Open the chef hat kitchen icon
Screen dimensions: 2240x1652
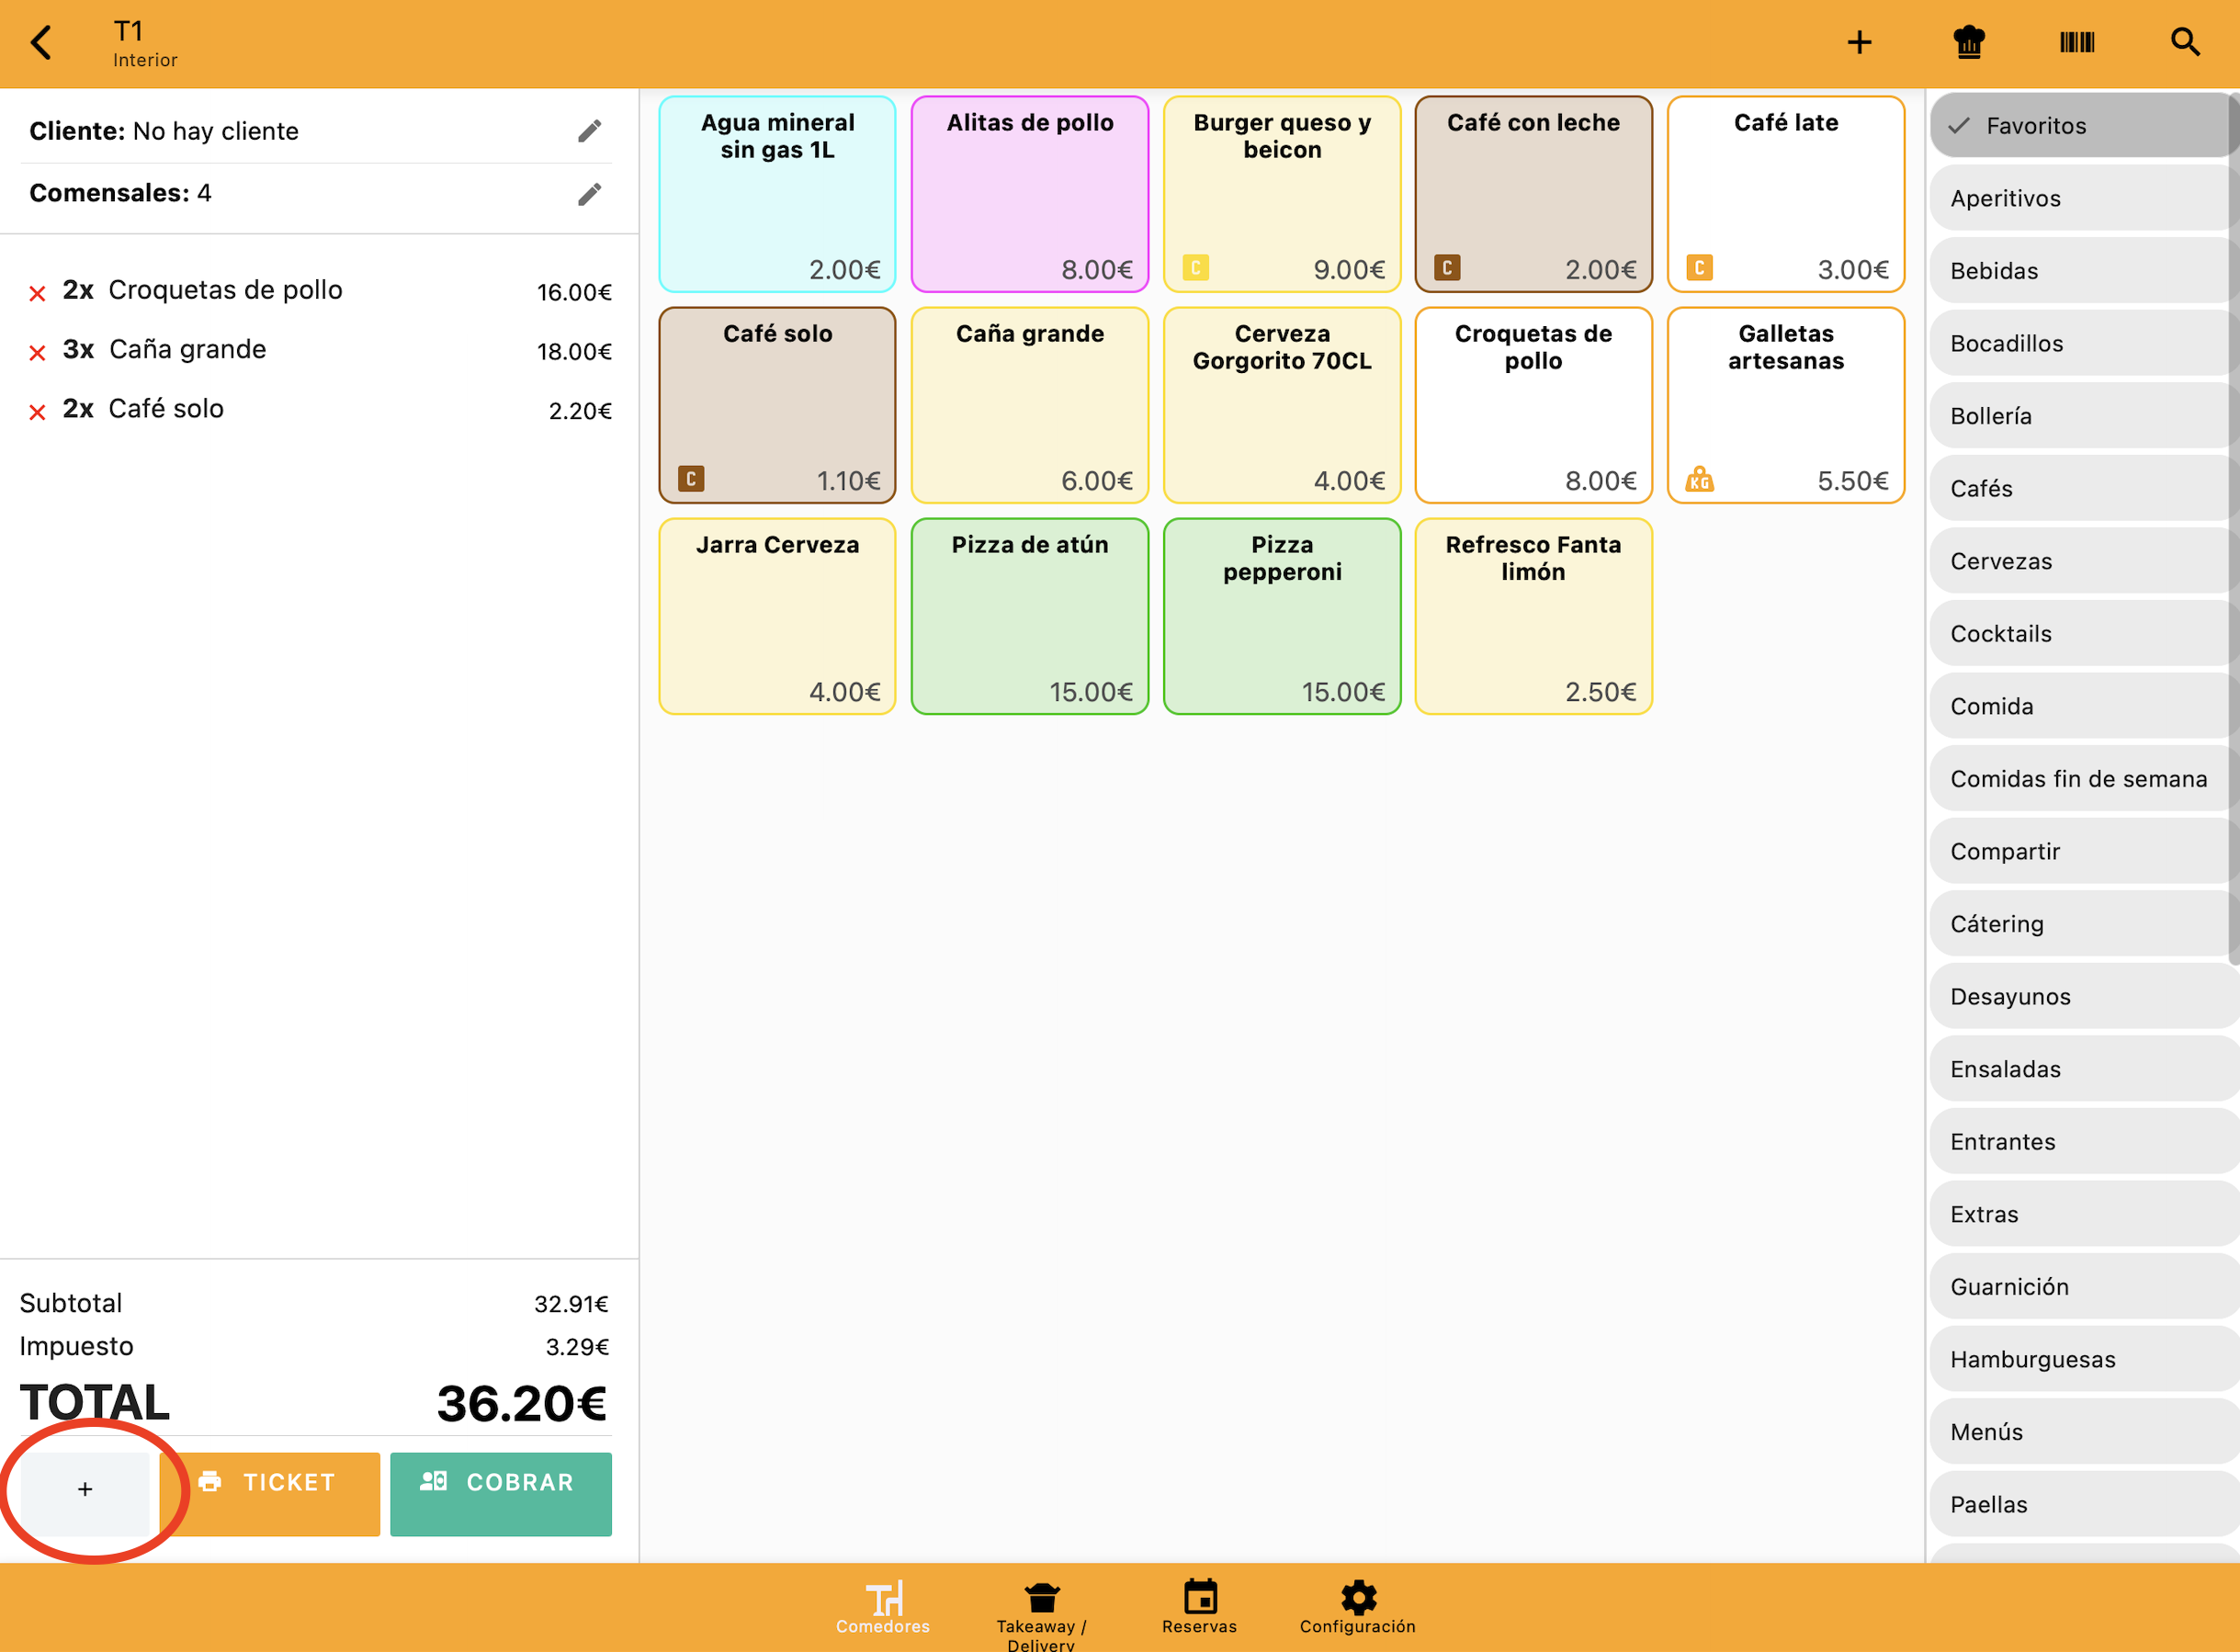[x=1968, y=43]
